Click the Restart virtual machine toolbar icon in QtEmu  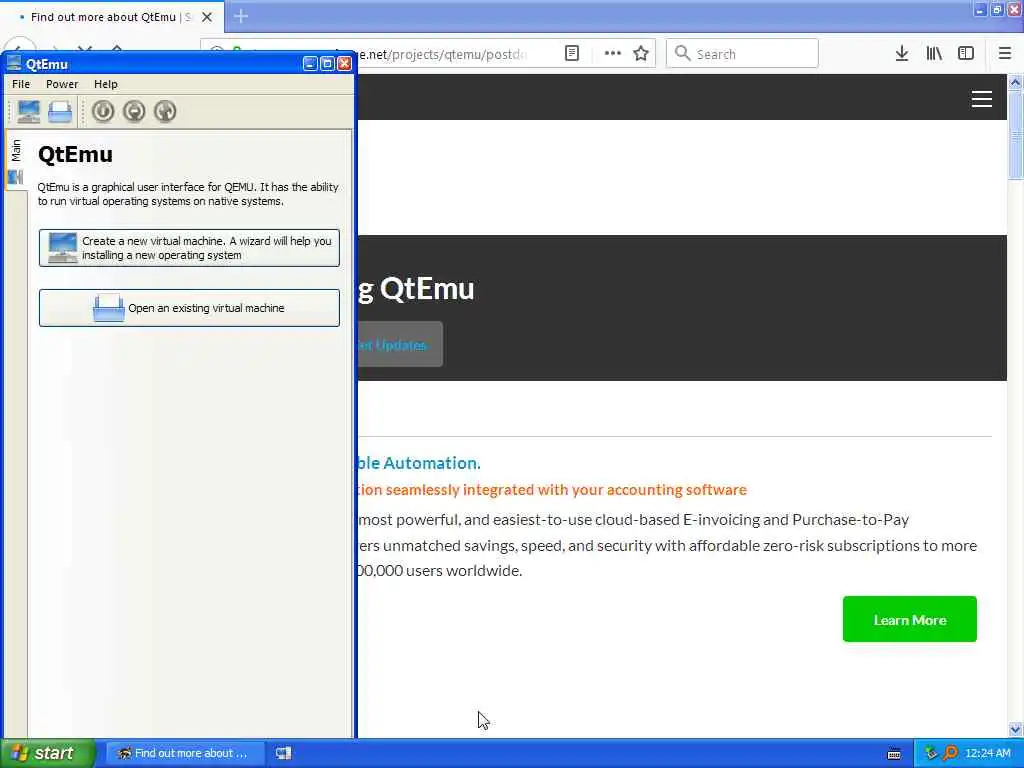[165, 112]
